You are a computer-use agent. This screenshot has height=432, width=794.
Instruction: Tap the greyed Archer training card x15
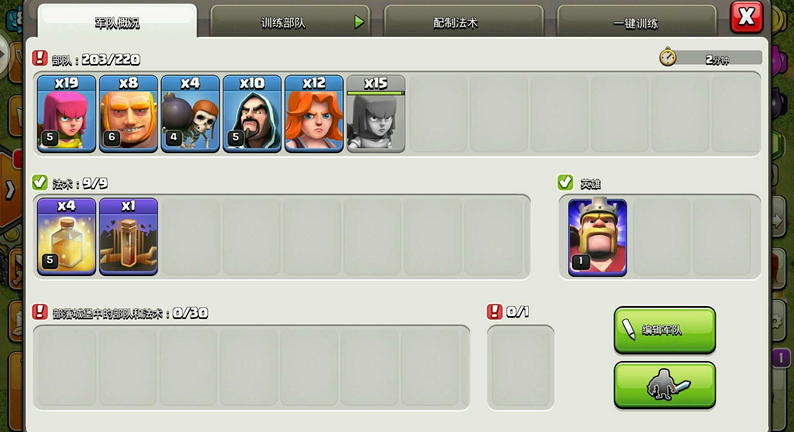[376, 113]
